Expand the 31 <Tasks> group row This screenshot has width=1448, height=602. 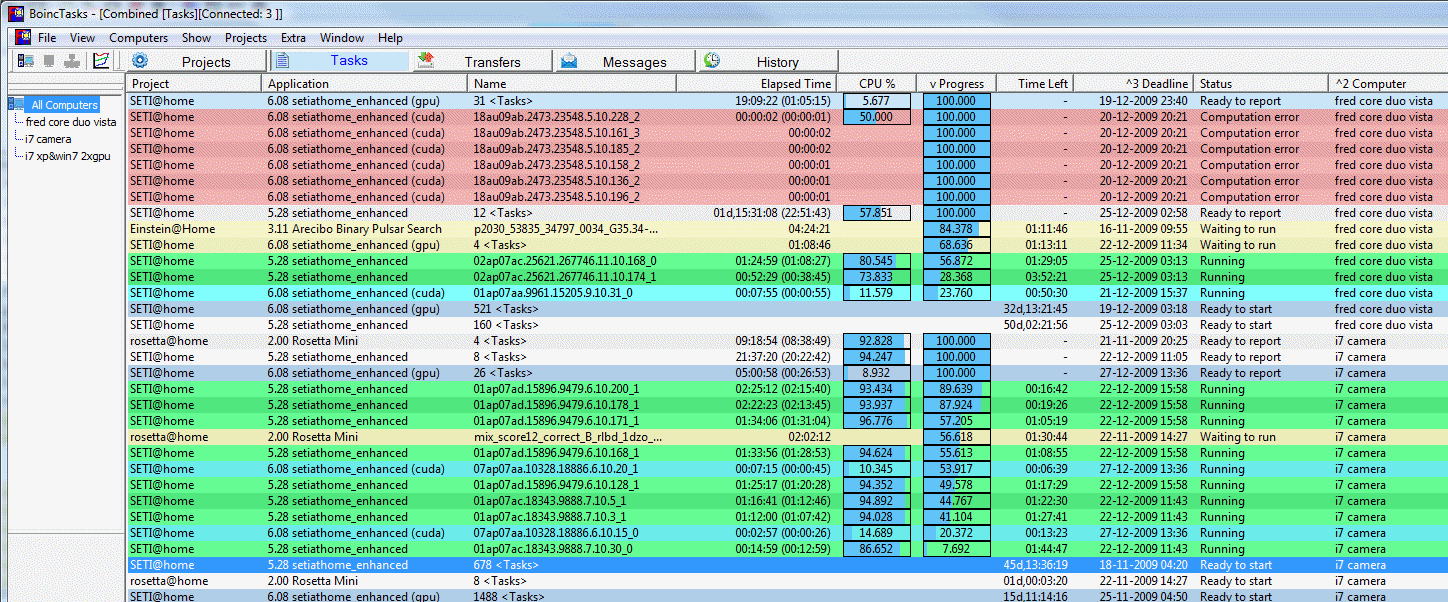(x=787, y=101)
